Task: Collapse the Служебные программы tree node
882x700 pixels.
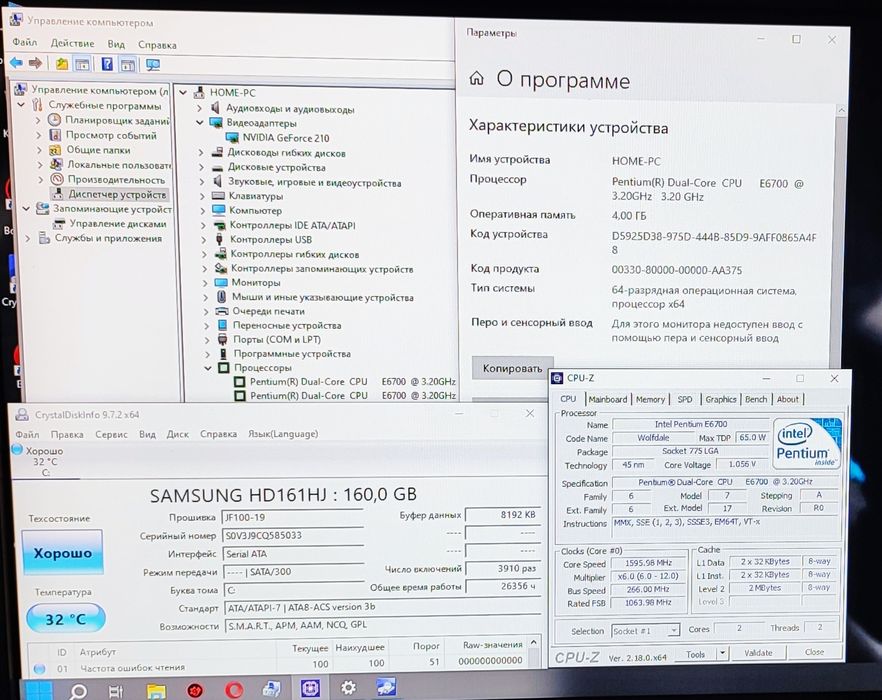Action: pyautogui.click(x=21, y=105)
